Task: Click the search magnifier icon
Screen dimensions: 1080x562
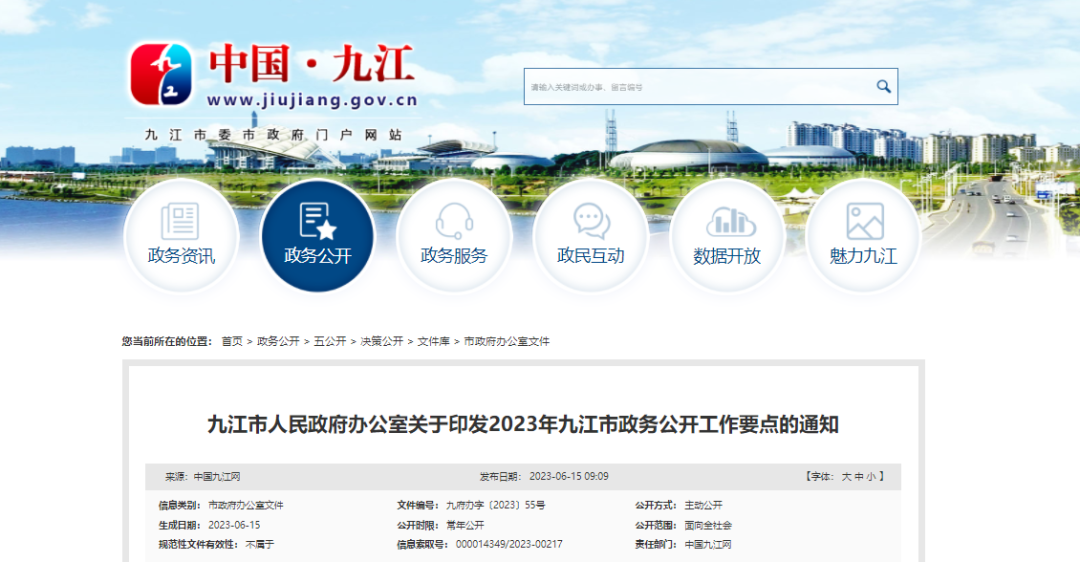Action: [x=883, y=86]
